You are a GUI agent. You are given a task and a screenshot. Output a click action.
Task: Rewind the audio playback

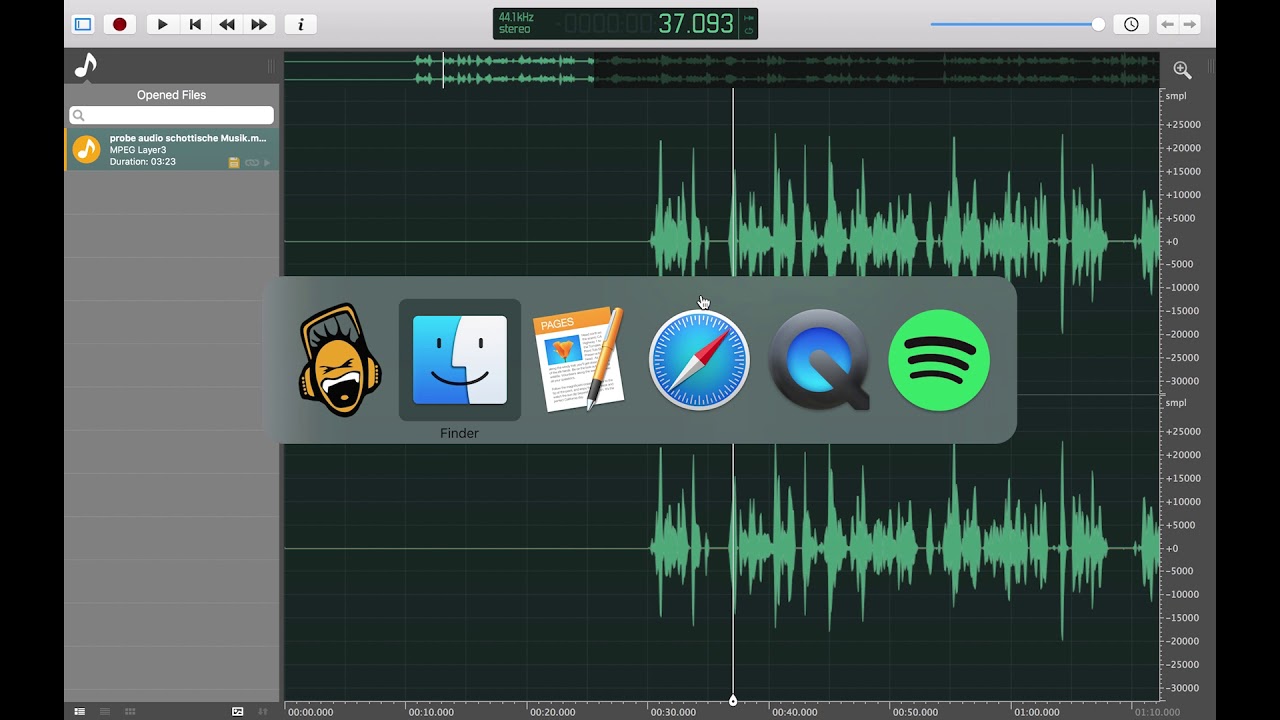coord(227,24)
